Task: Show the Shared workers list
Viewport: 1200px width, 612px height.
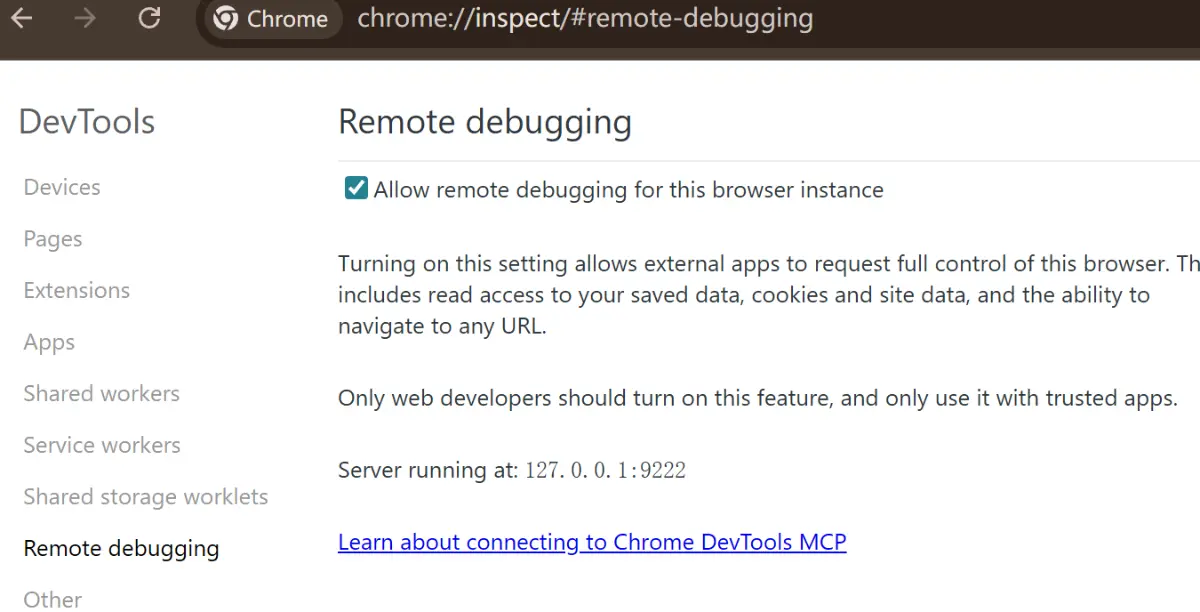Action: [x=102, y=393]
